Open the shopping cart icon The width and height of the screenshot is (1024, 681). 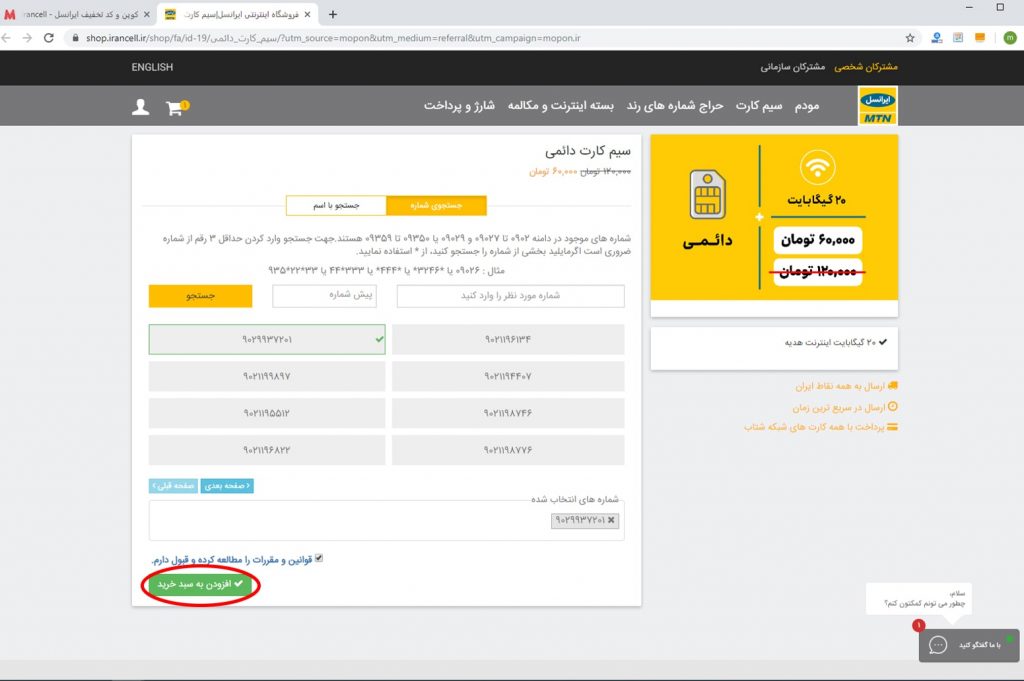[176, 107]
